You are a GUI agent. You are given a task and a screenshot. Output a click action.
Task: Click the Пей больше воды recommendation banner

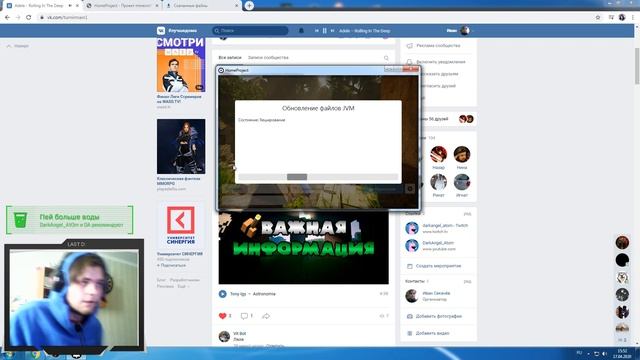(70, 220)
